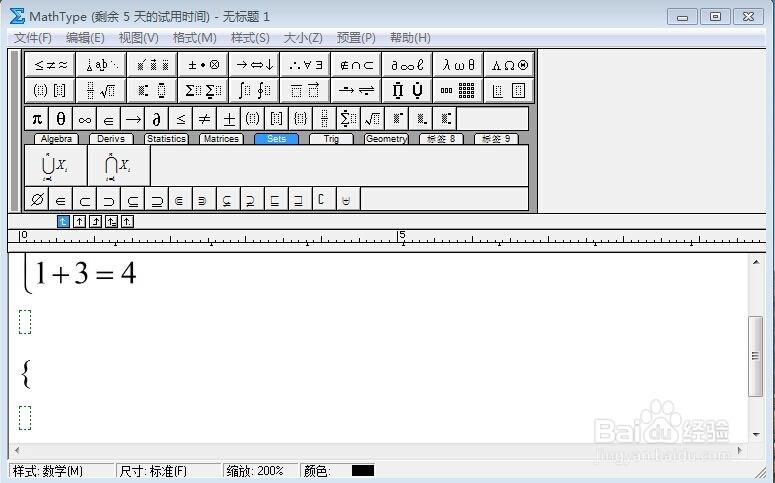Insert the subset-or-equal symbol
This screenshot has height=483, width=775.
[x=132, y=199]
